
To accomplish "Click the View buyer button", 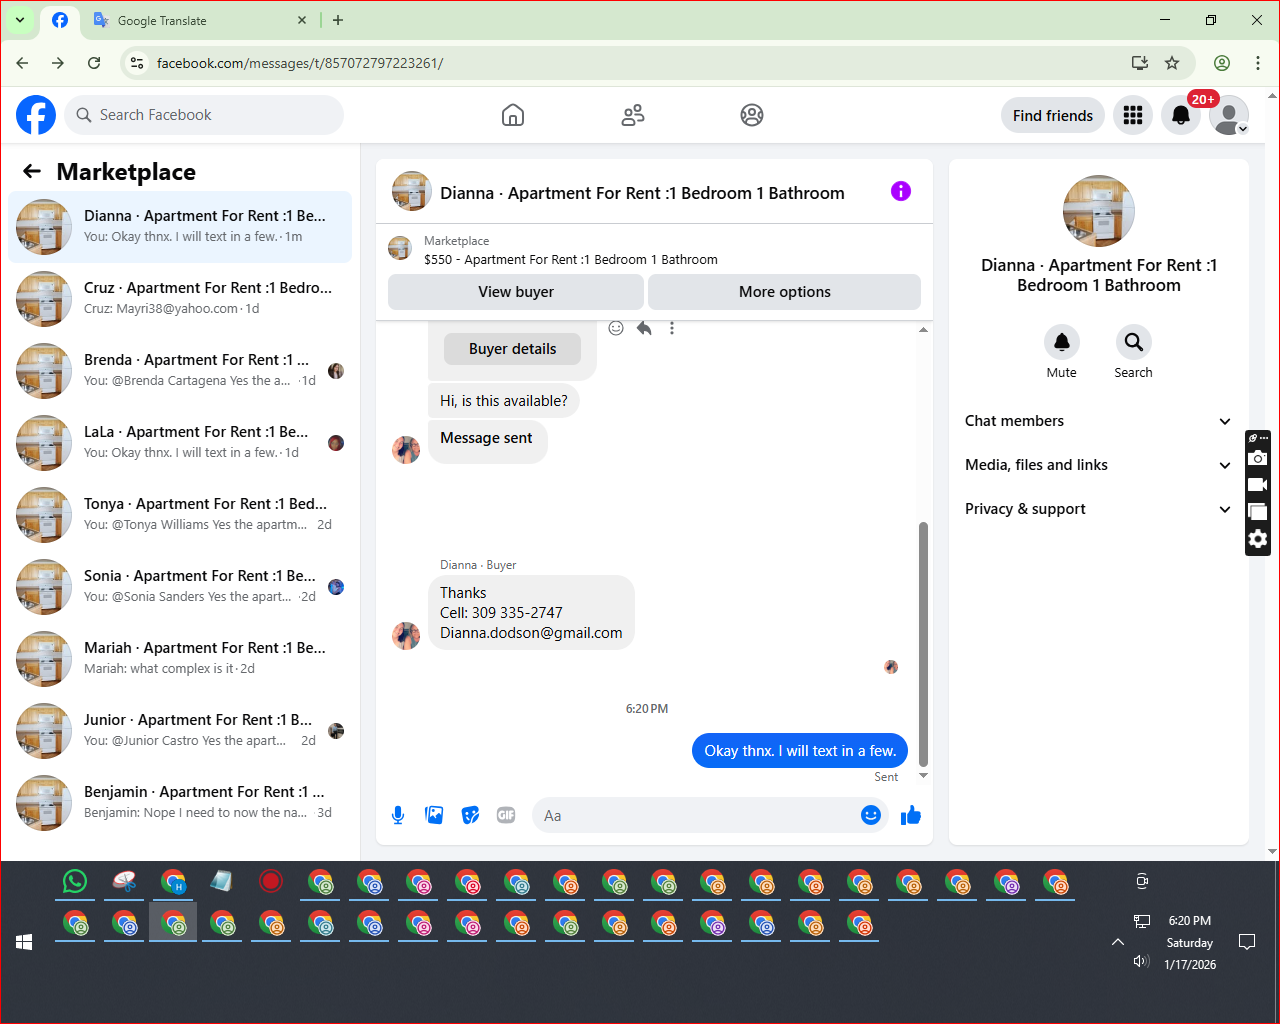I will click(x=516, y=292).
